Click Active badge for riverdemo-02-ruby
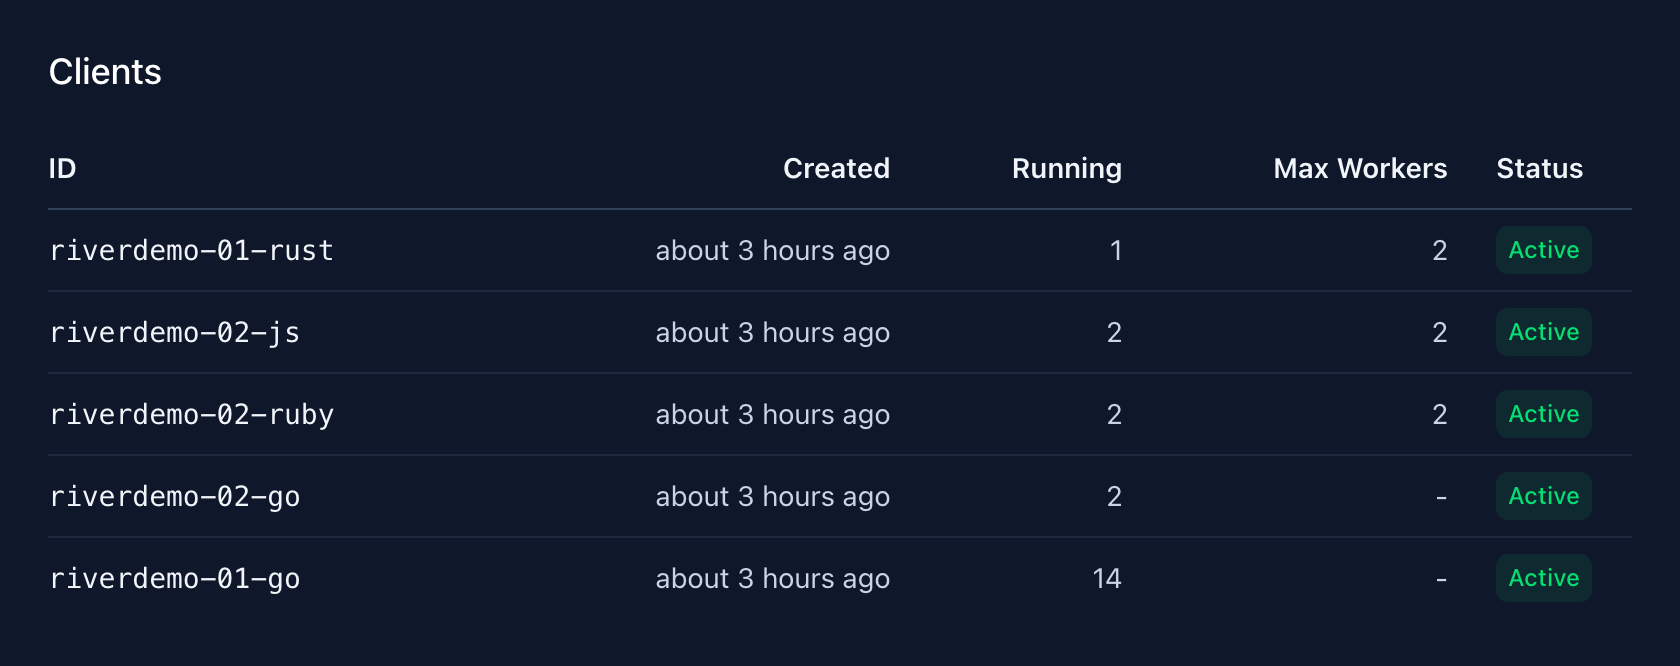 pyautogui.click(x=1543, y=414)
